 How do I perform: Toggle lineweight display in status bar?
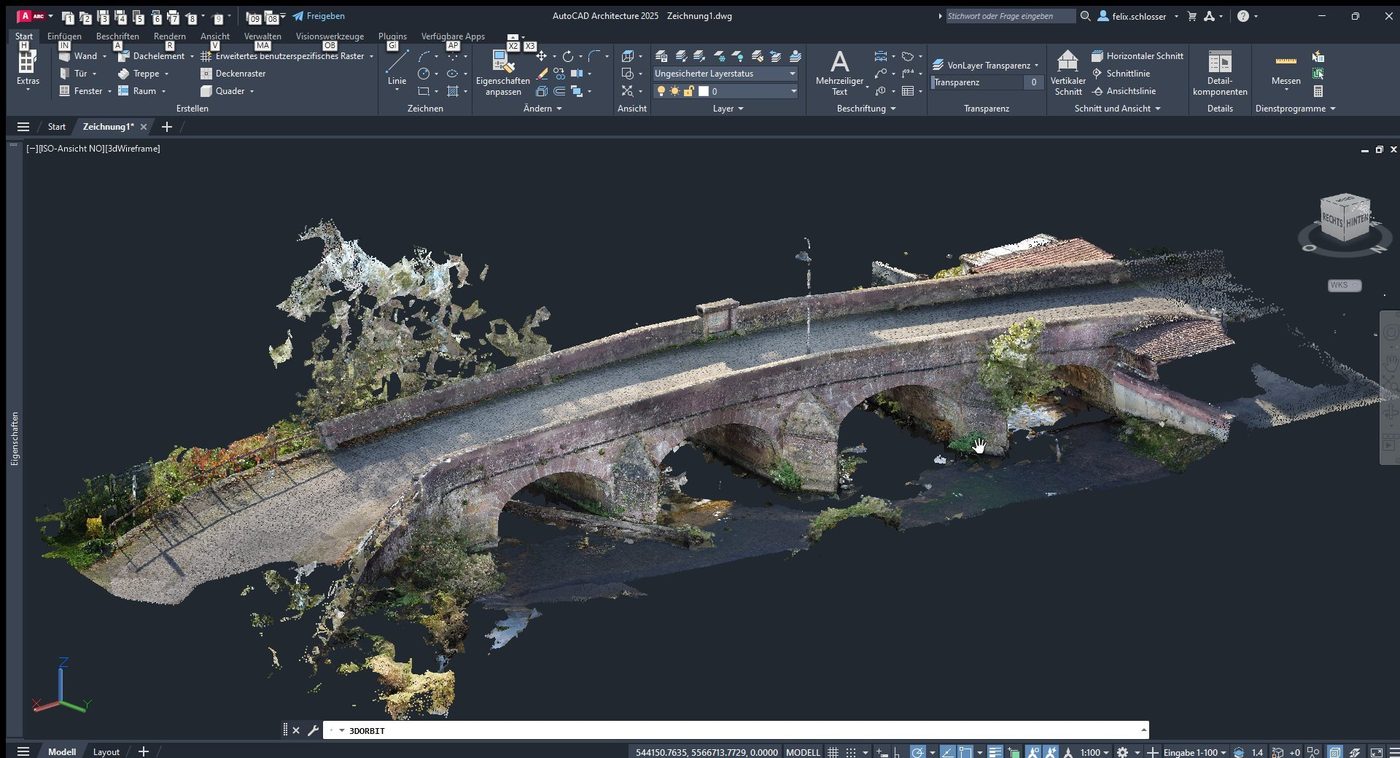pos(996,752)
